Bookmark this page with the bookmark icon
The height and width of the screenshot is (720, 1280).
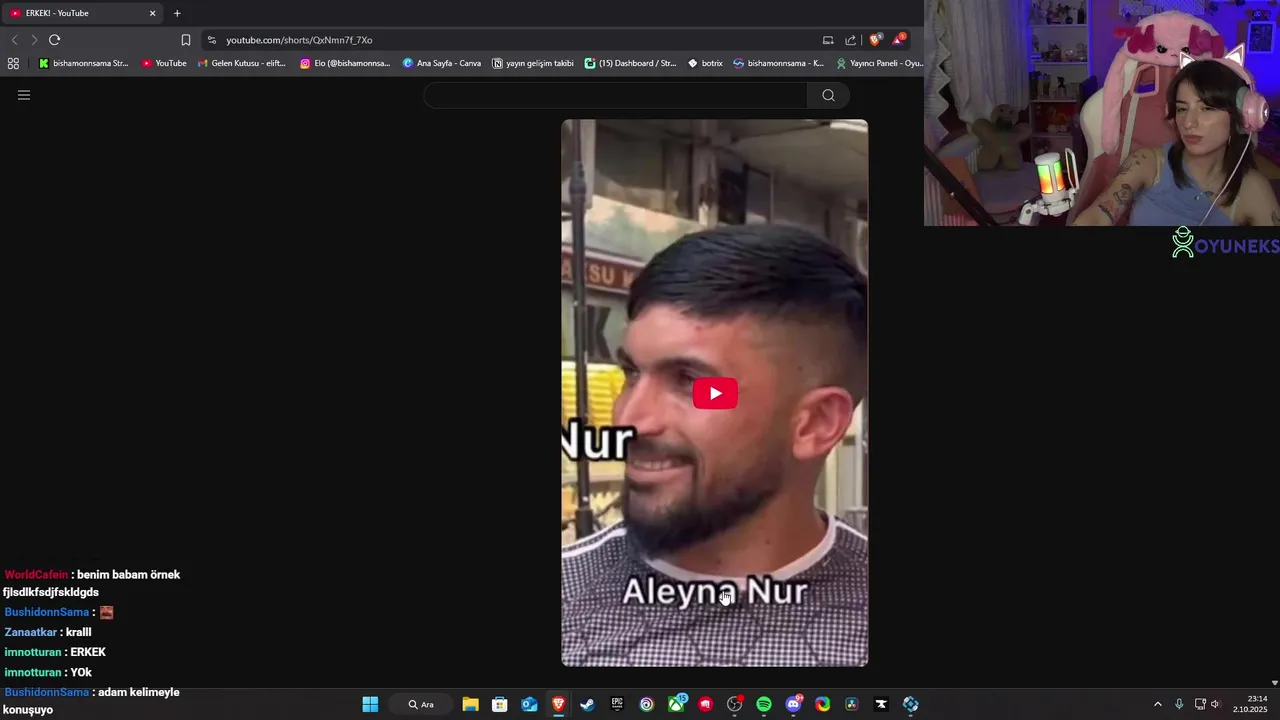[x=186, y=40]
